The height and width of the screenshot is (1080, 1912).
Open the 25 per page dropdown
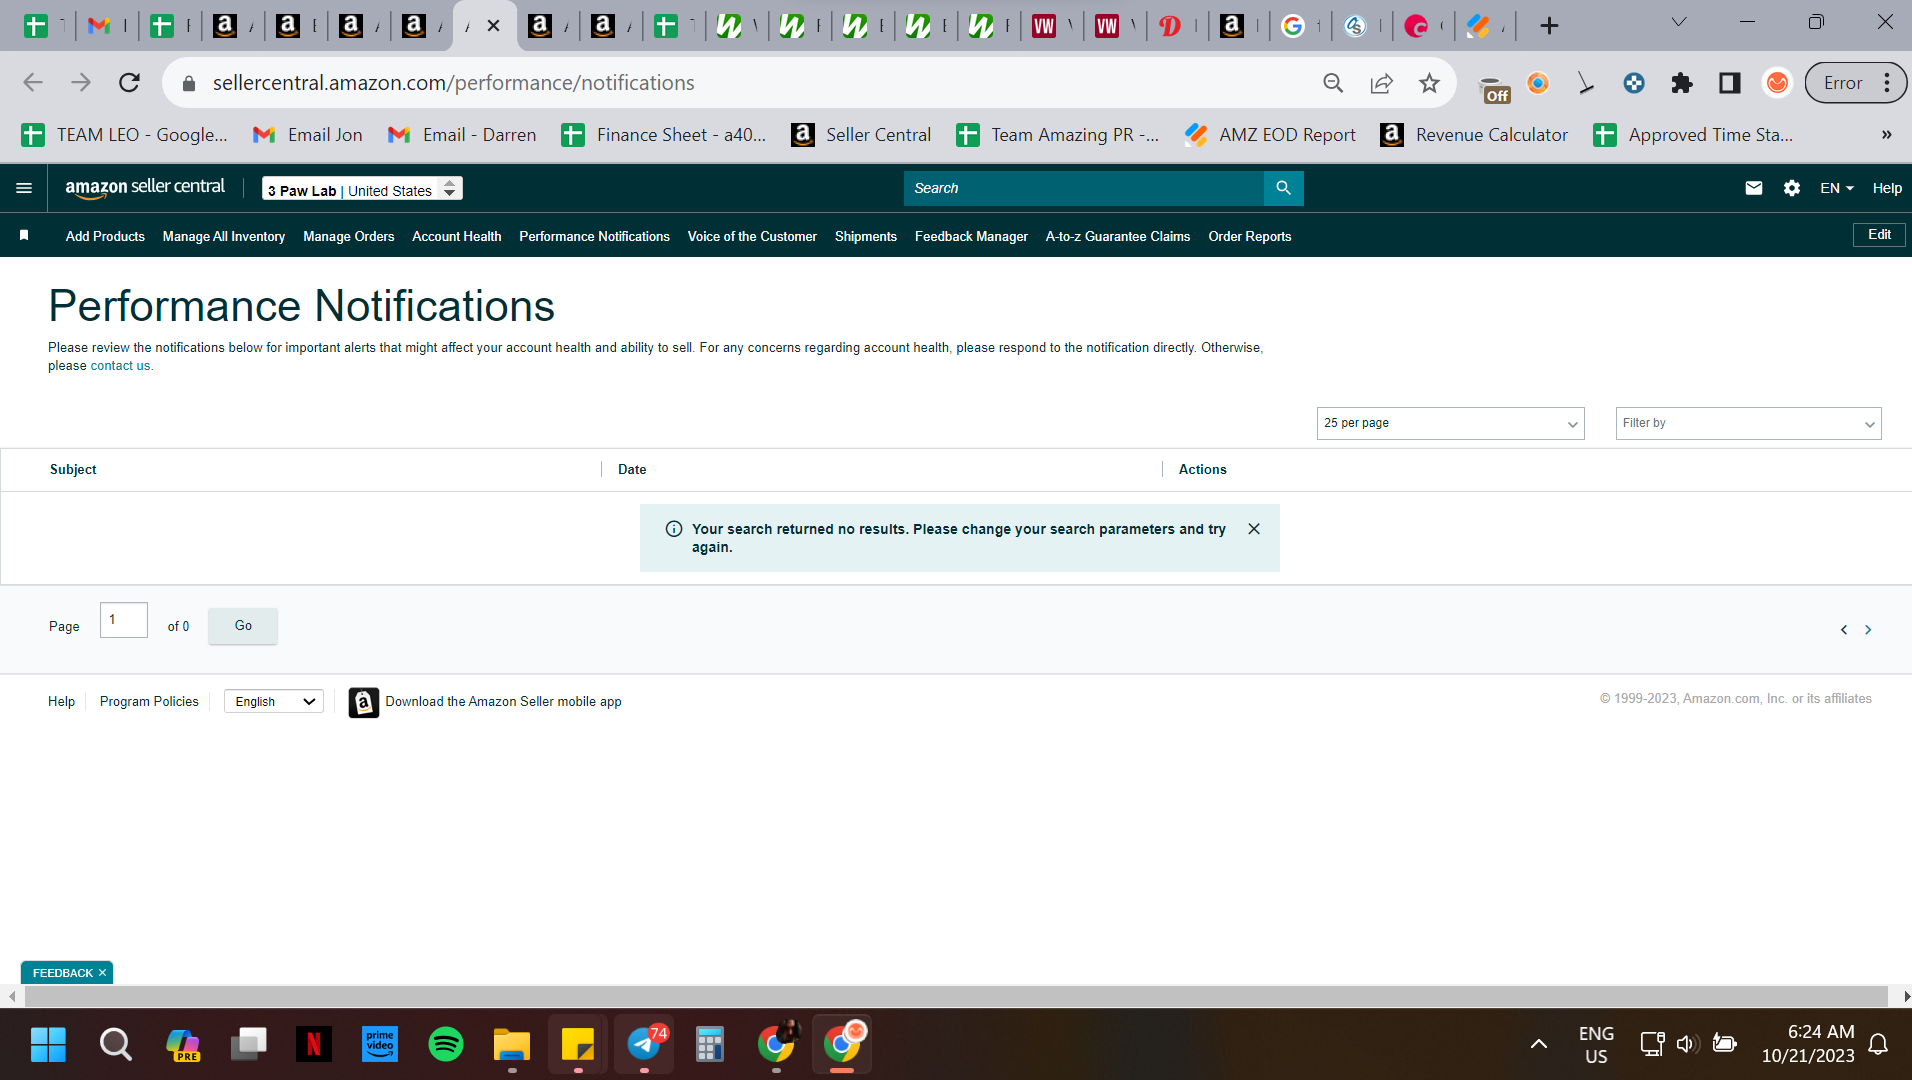(1450, 423)
